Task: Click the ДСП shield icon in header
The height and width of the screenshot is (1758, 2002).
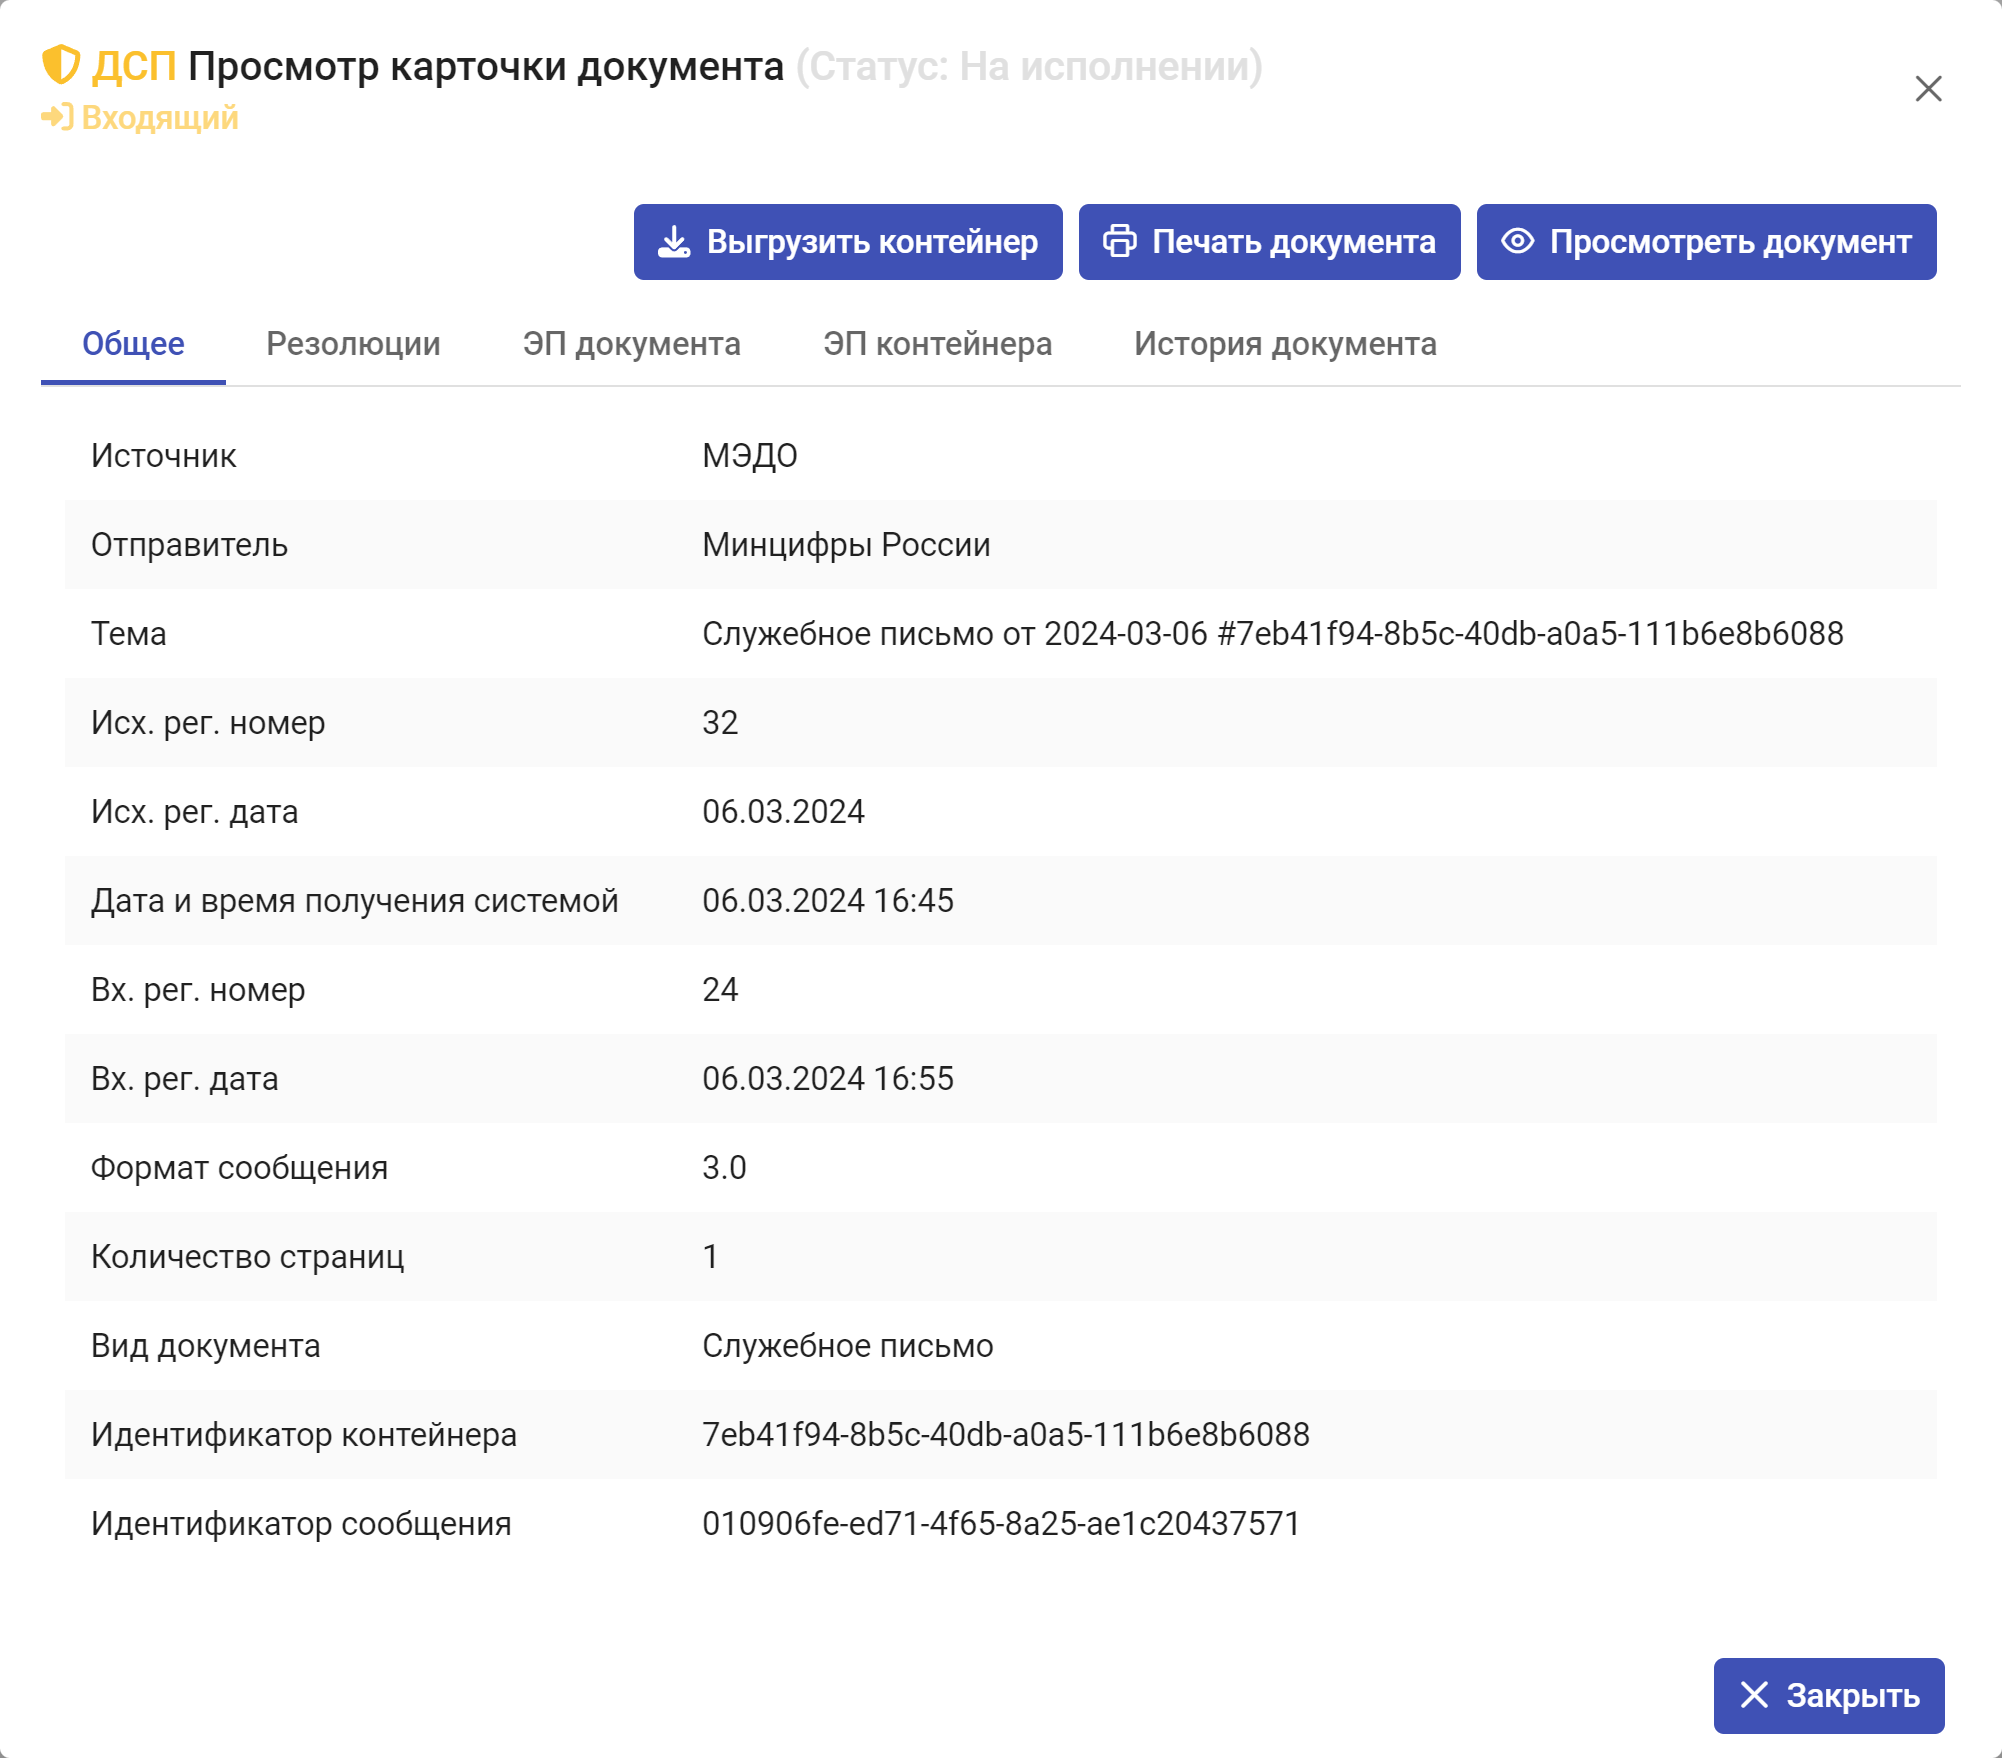Action: (61, 65)
